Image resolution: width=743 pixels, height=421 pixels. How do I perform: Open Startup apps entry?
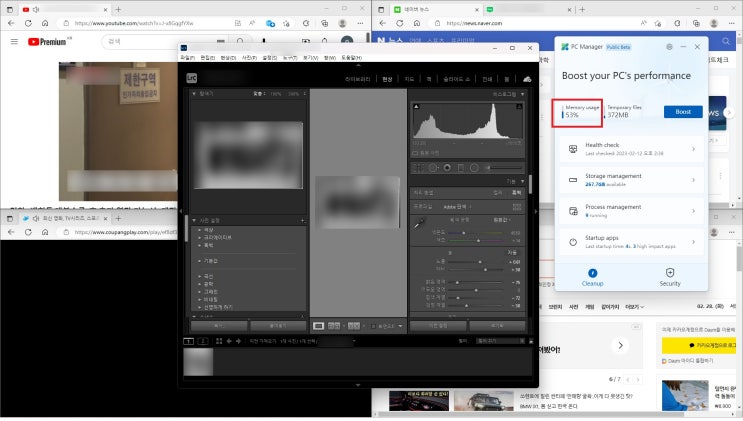(631, 241)
